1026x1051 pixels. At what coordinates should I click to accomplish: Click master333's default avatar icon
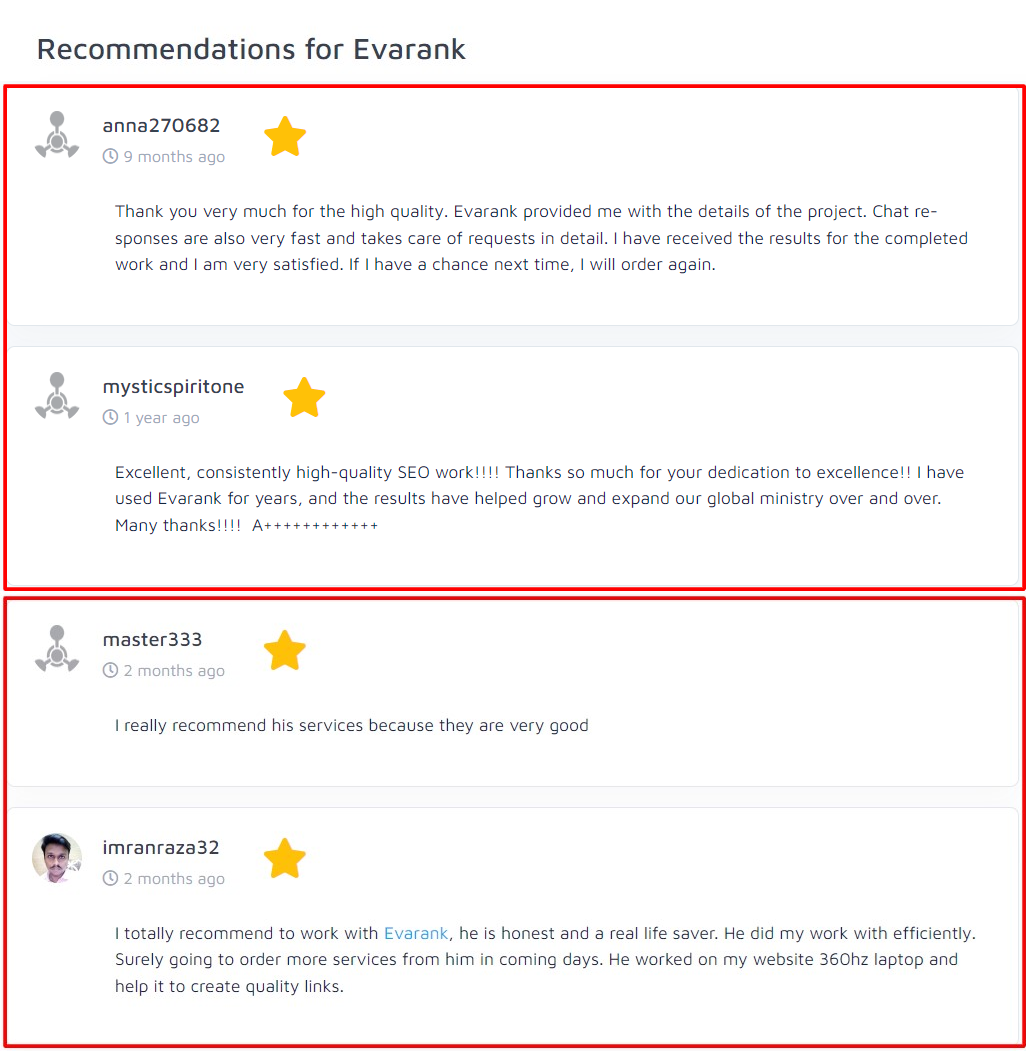click(57, 649)
